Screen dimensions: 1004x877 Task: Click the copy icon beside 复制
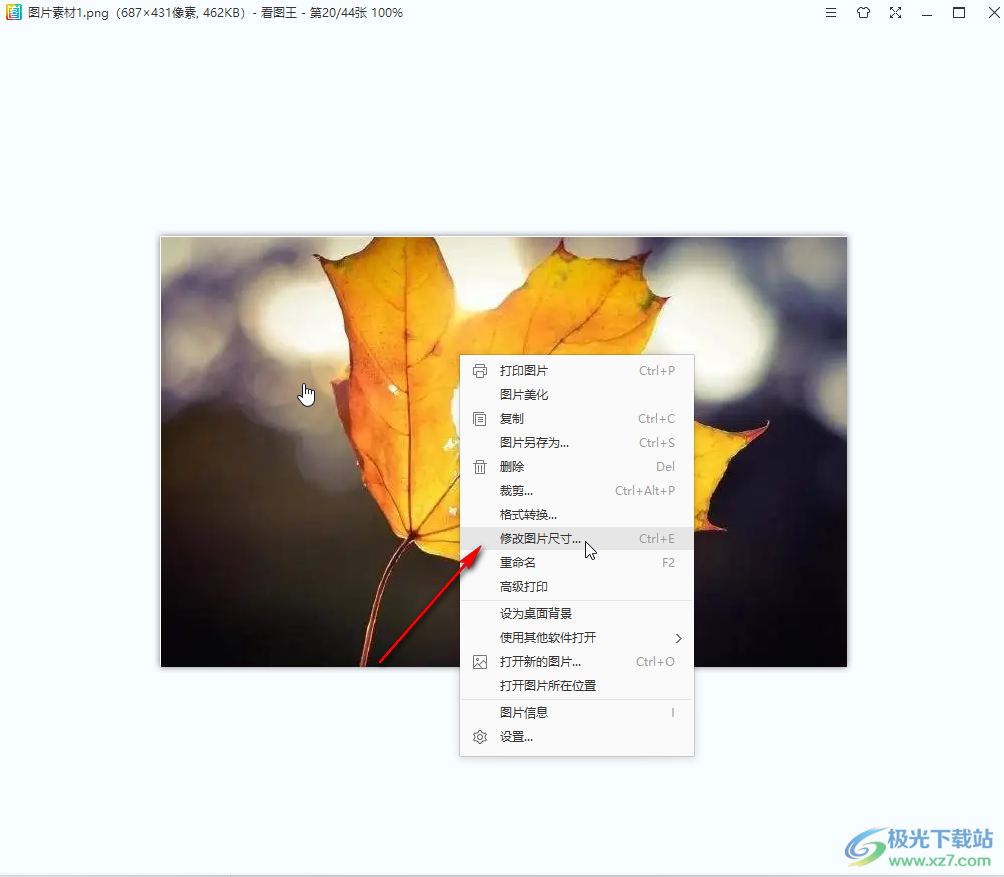point(480,419)
